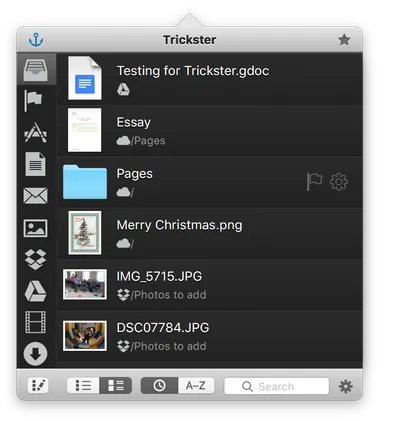404x421 pixels.
Task: Click the IMG_5715.JPG photo thumbnail
Action: (85, 284)
